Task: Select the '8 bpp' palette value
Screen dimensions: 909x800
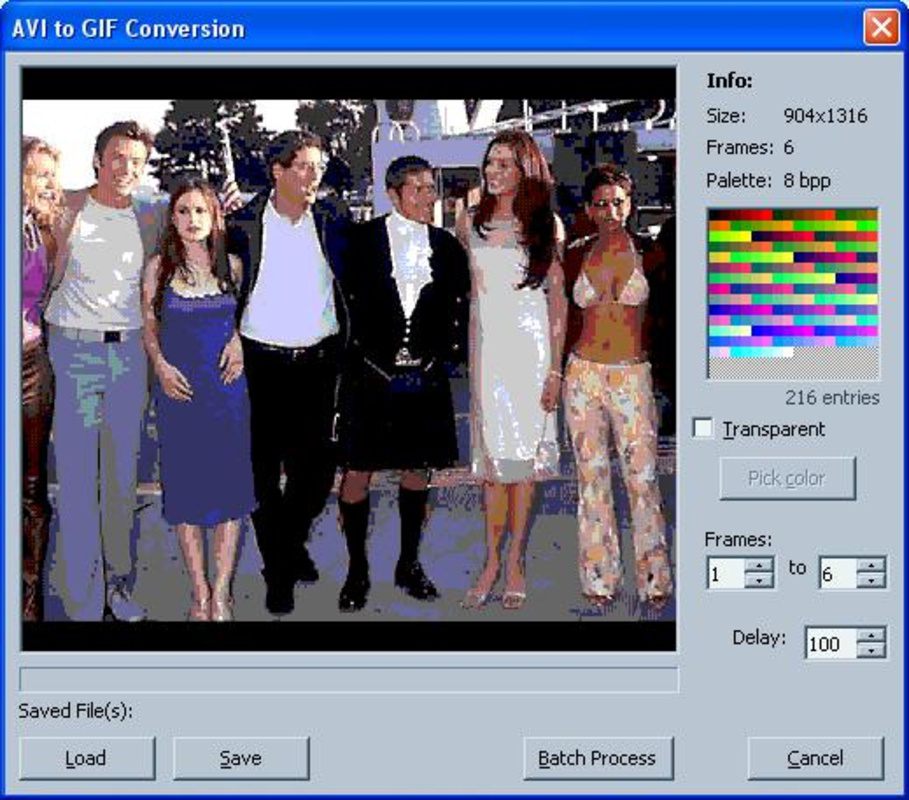Action: click(807, 181)
